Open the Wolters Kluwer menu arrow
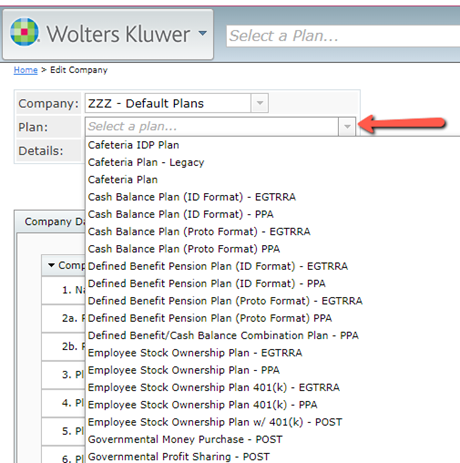Screen dimensions: 460x463 pos(202,33)
